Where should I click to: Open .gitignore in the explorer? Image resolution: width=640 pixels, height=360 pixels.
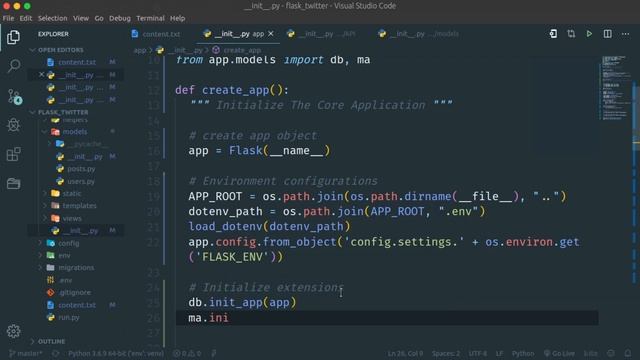[74, 292]
